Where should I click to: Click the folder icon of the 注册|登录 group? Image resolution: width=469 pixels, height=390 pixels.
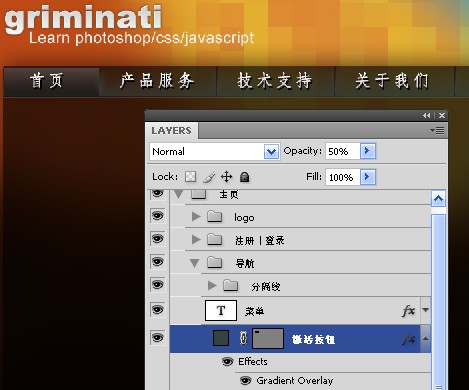click(215, 239)
